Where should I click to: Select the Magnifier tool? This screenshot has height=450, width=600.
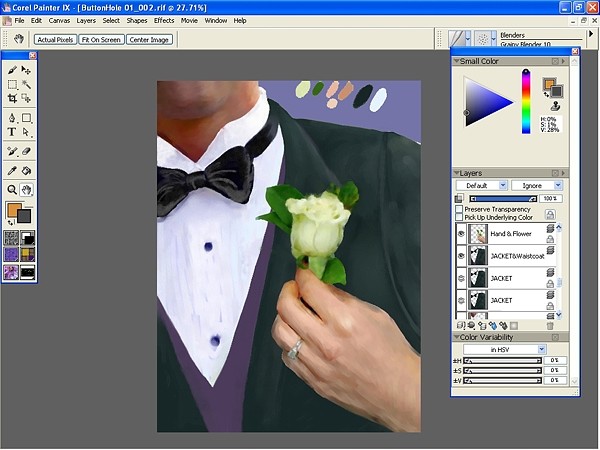[x=12, y=189]
